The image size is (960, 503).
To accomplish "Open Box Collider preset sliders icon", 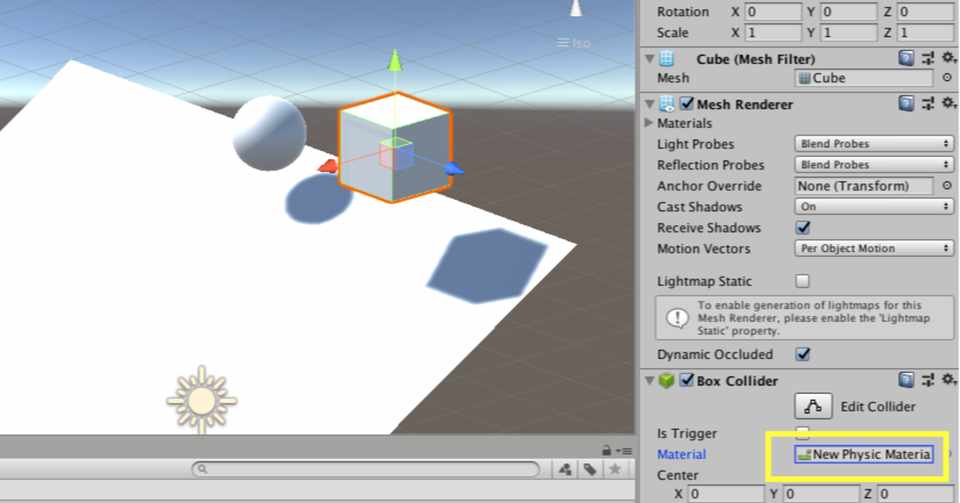I will click(928, 380).
